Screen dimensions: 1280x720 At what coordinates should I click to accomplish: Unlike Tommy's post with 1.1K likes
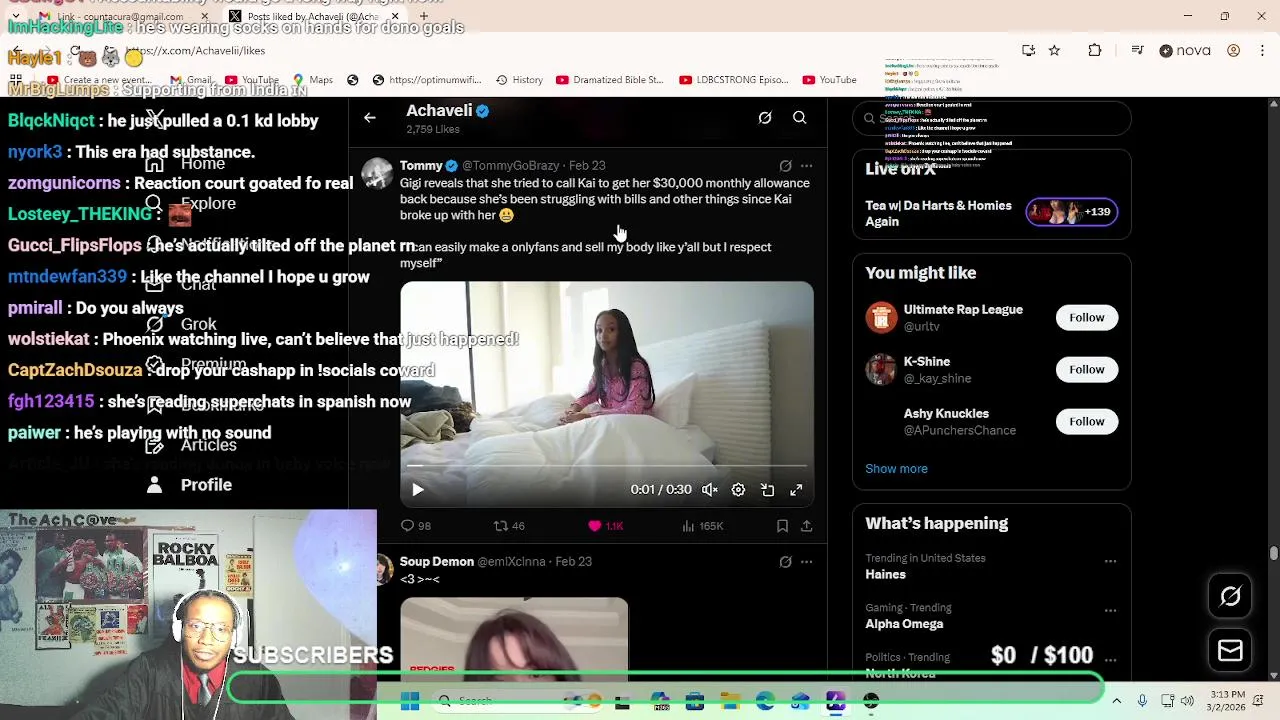pos(605,526)
